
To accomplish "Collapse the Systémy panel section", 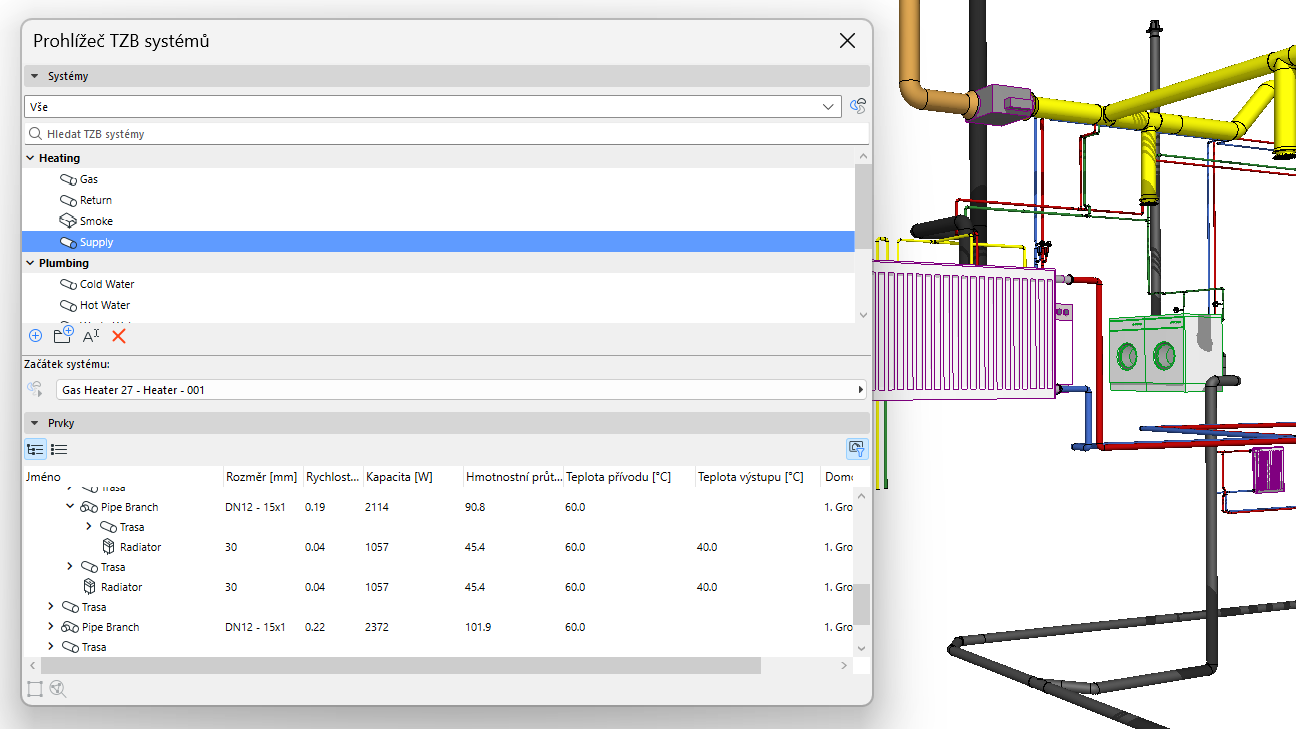I will pos(35,75).
